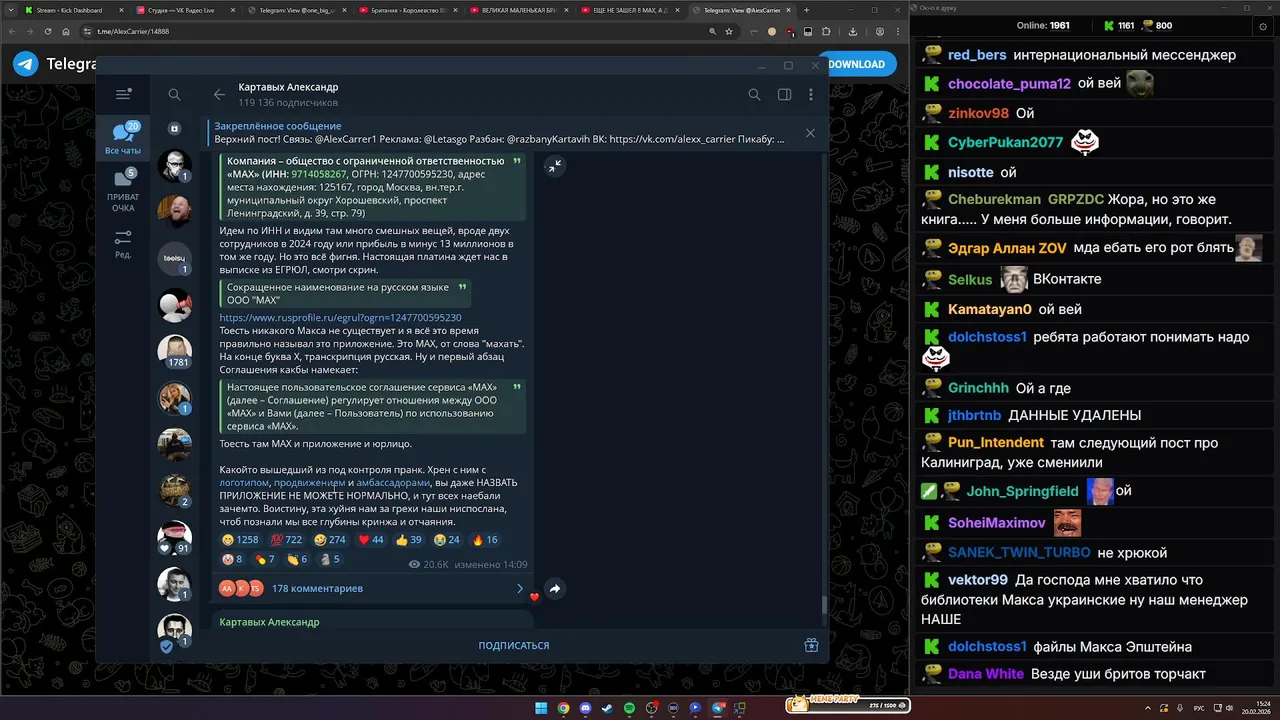Click the INN number 9714058267
Viewport: 1280px width, 720px height.
319,174
